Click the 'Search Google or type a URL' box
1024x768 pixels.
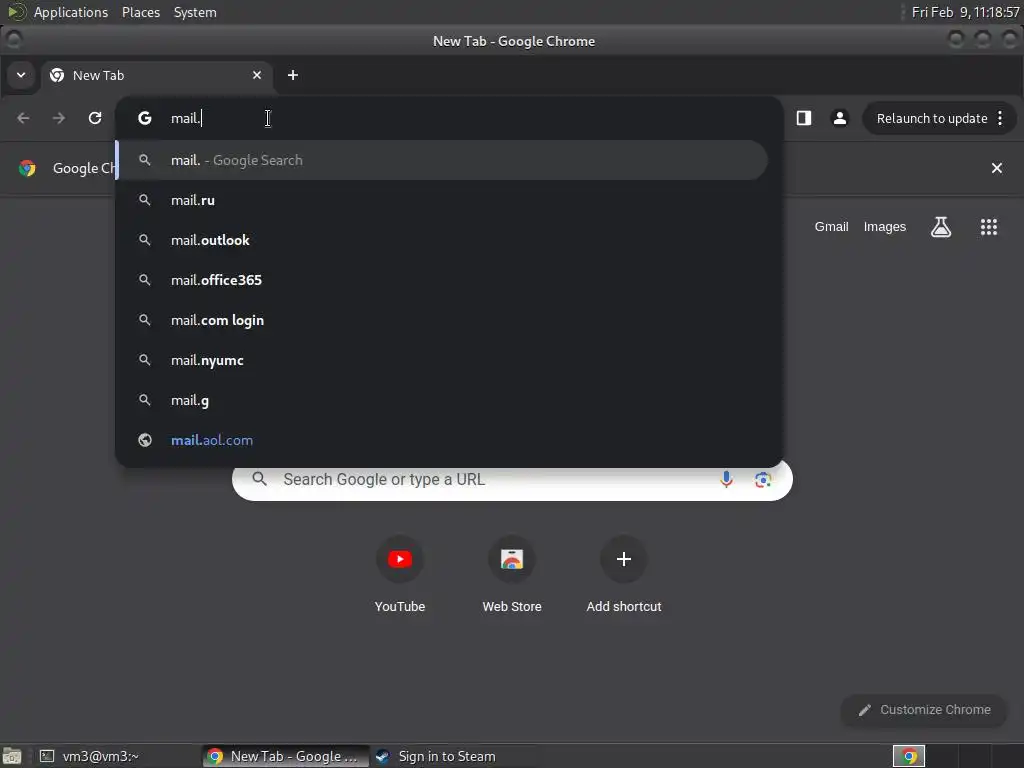point(512,480)
